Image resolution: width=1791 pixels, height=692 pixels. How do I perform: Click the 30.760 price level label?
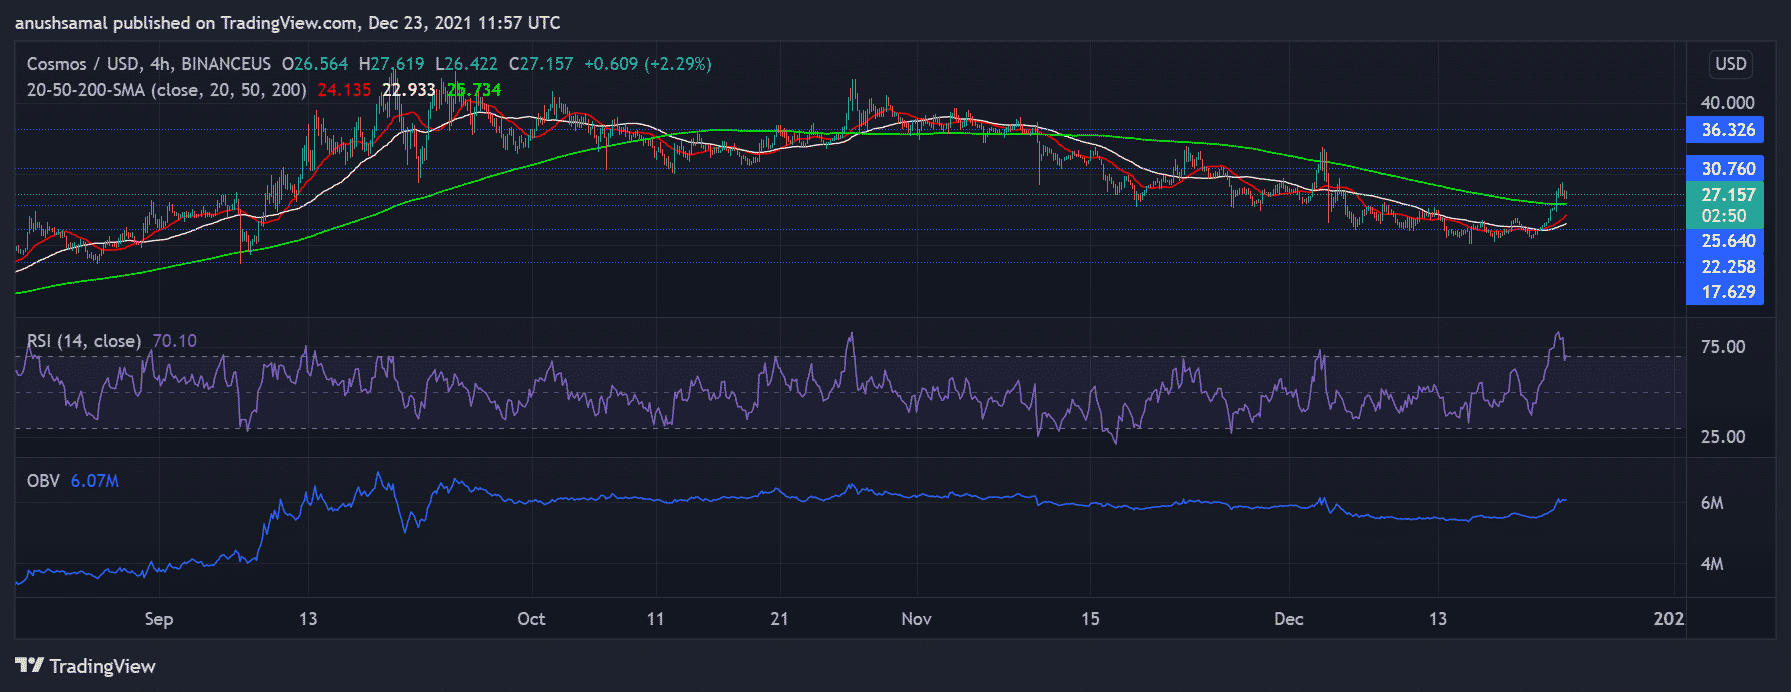(1725, 169)
